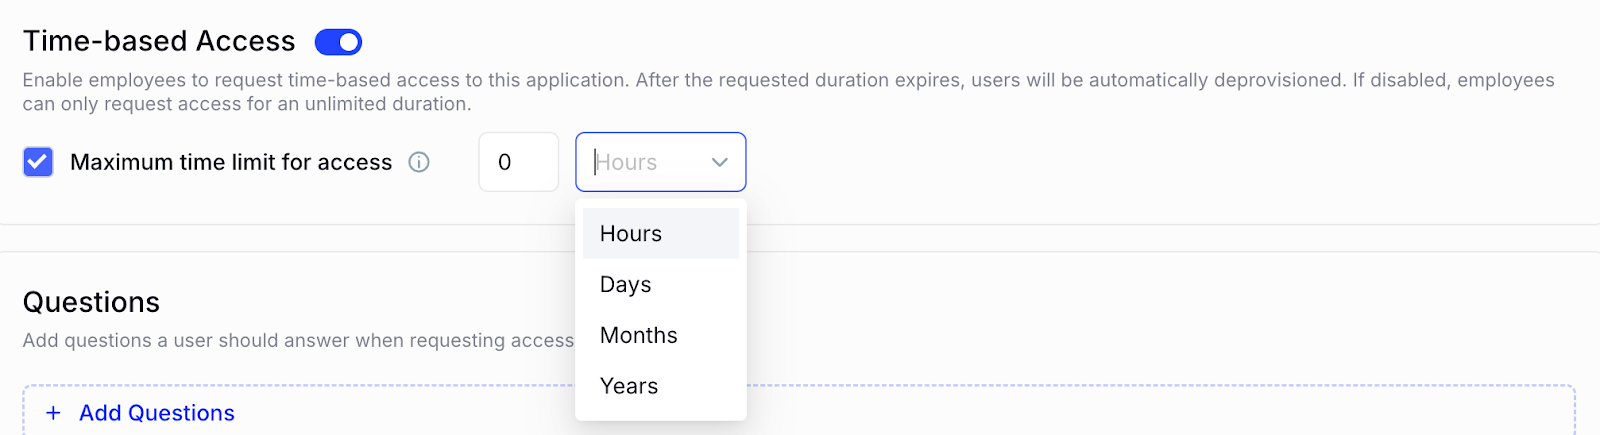Turn off the Time-based Access switch
Screen dimensions: 1600x435
pyautogui.click(x=338, y=42)
